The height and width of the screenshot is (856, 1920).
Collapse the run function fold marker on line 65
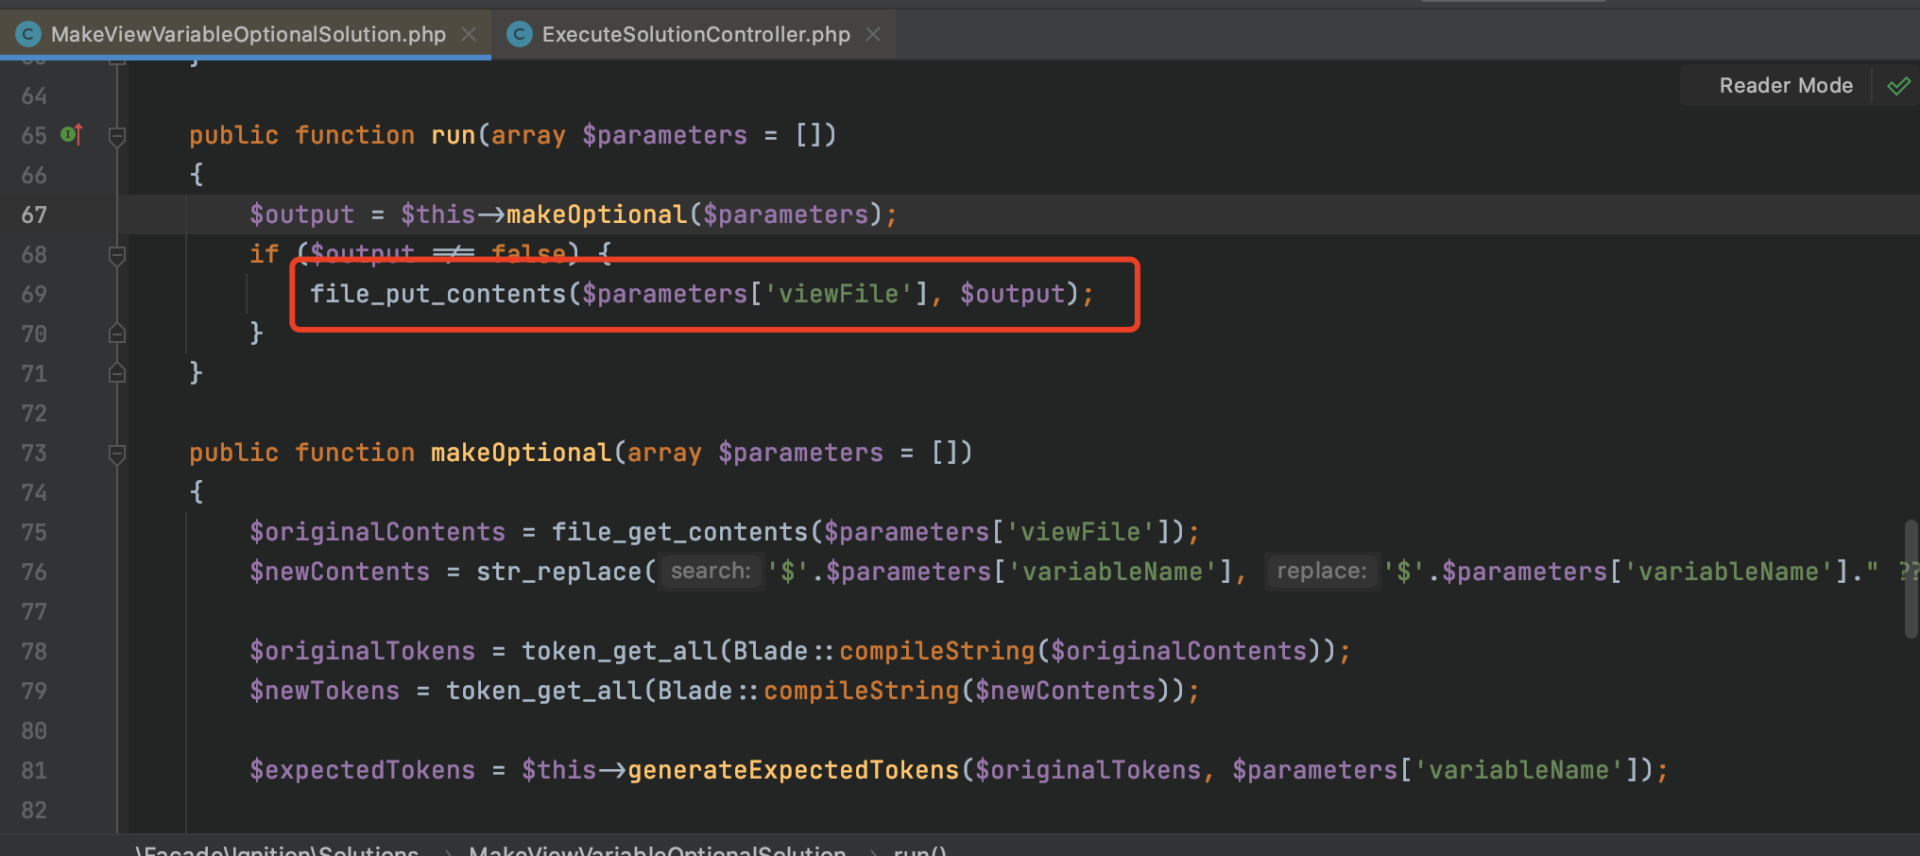(117, 136)
